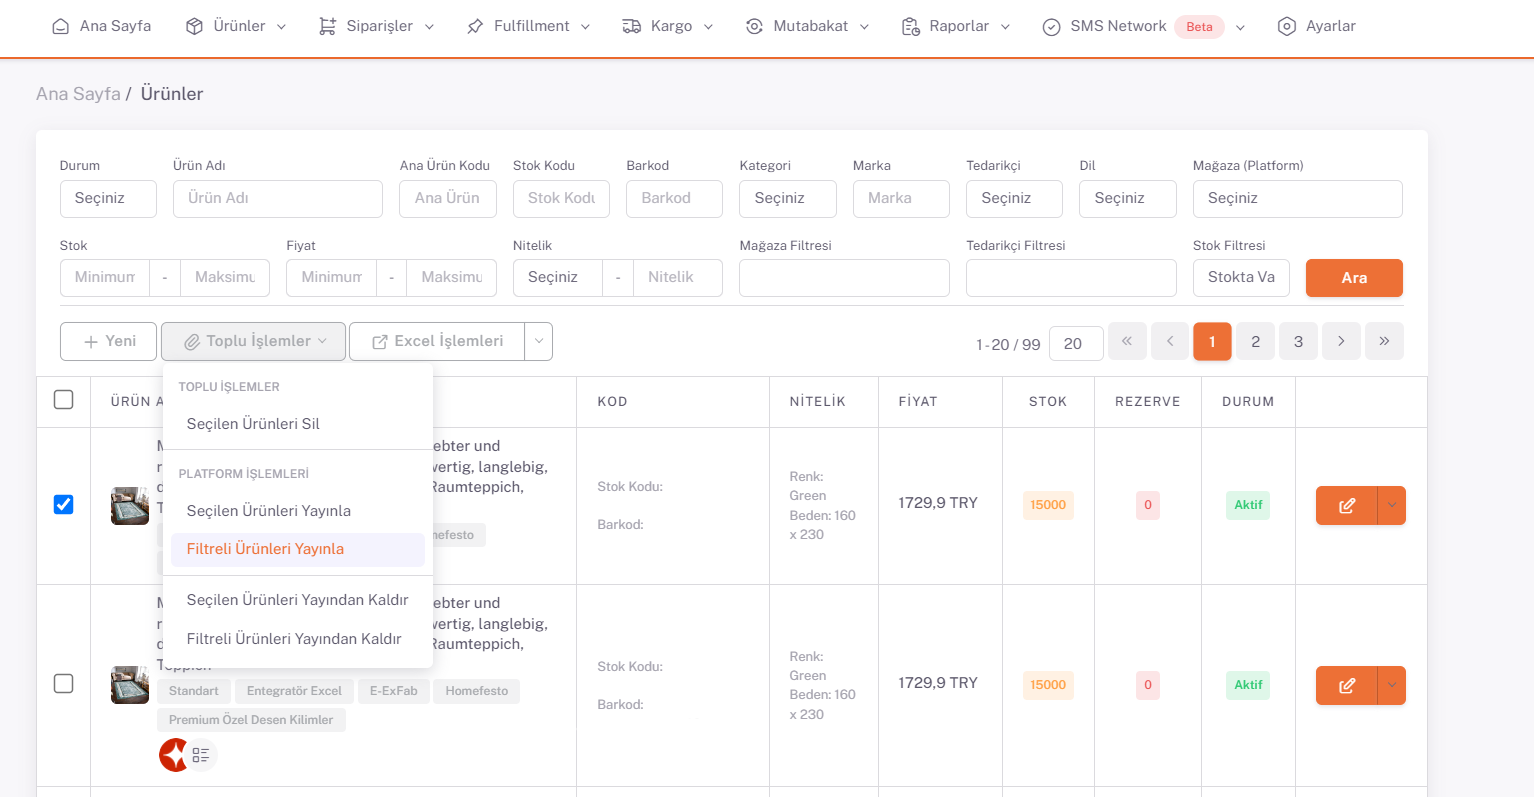This screenshot has width=1534, height=797.
Task: Go to the first page using double-left arrows
Action: coord(1127,341)
